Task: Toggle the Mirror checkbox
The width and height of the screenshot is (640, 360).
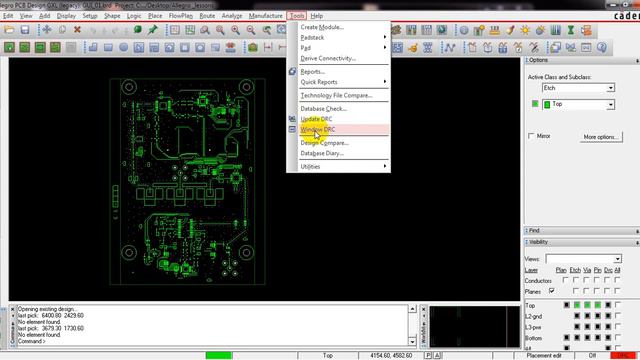Action: click(531, 136)
